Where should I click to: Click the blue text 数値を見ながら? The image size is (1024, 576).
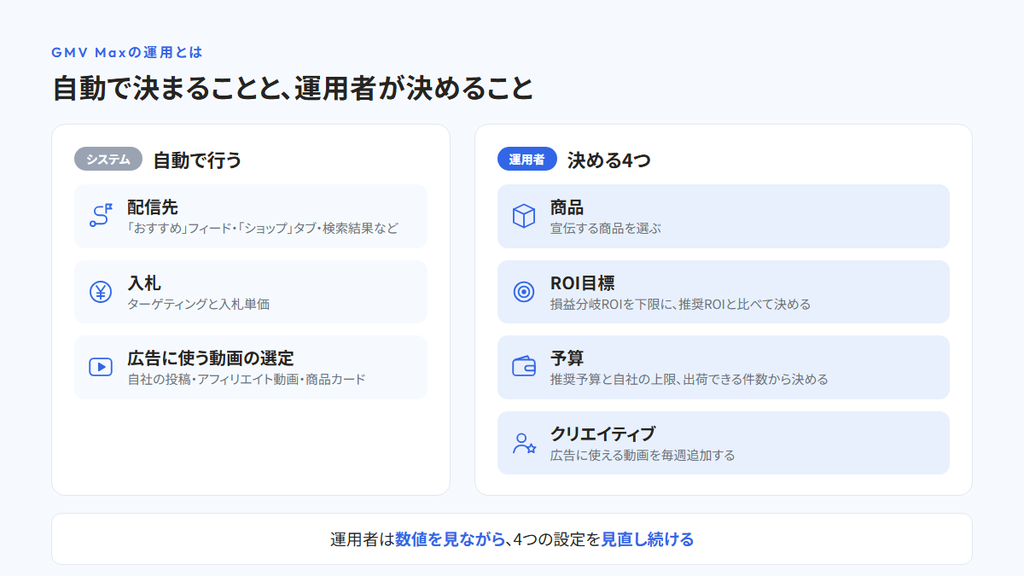450,539
